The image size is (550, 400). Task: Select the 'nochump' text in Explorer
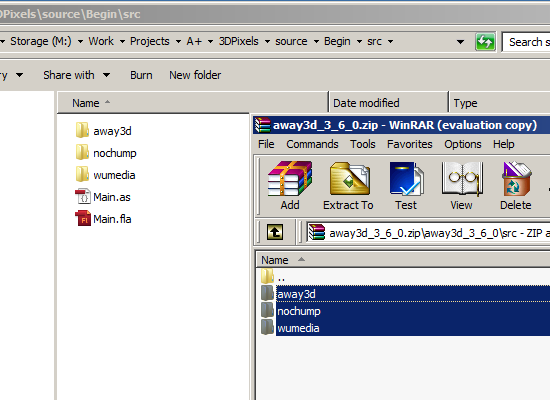pyautogui.click(x=115, y=153)
